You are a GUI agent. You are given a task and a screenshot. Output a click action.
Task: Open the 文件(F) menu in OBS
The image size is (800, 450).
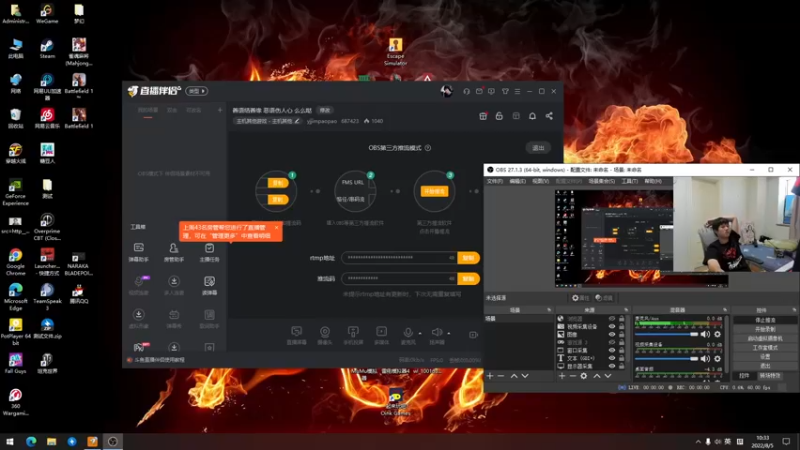point(494,181)
